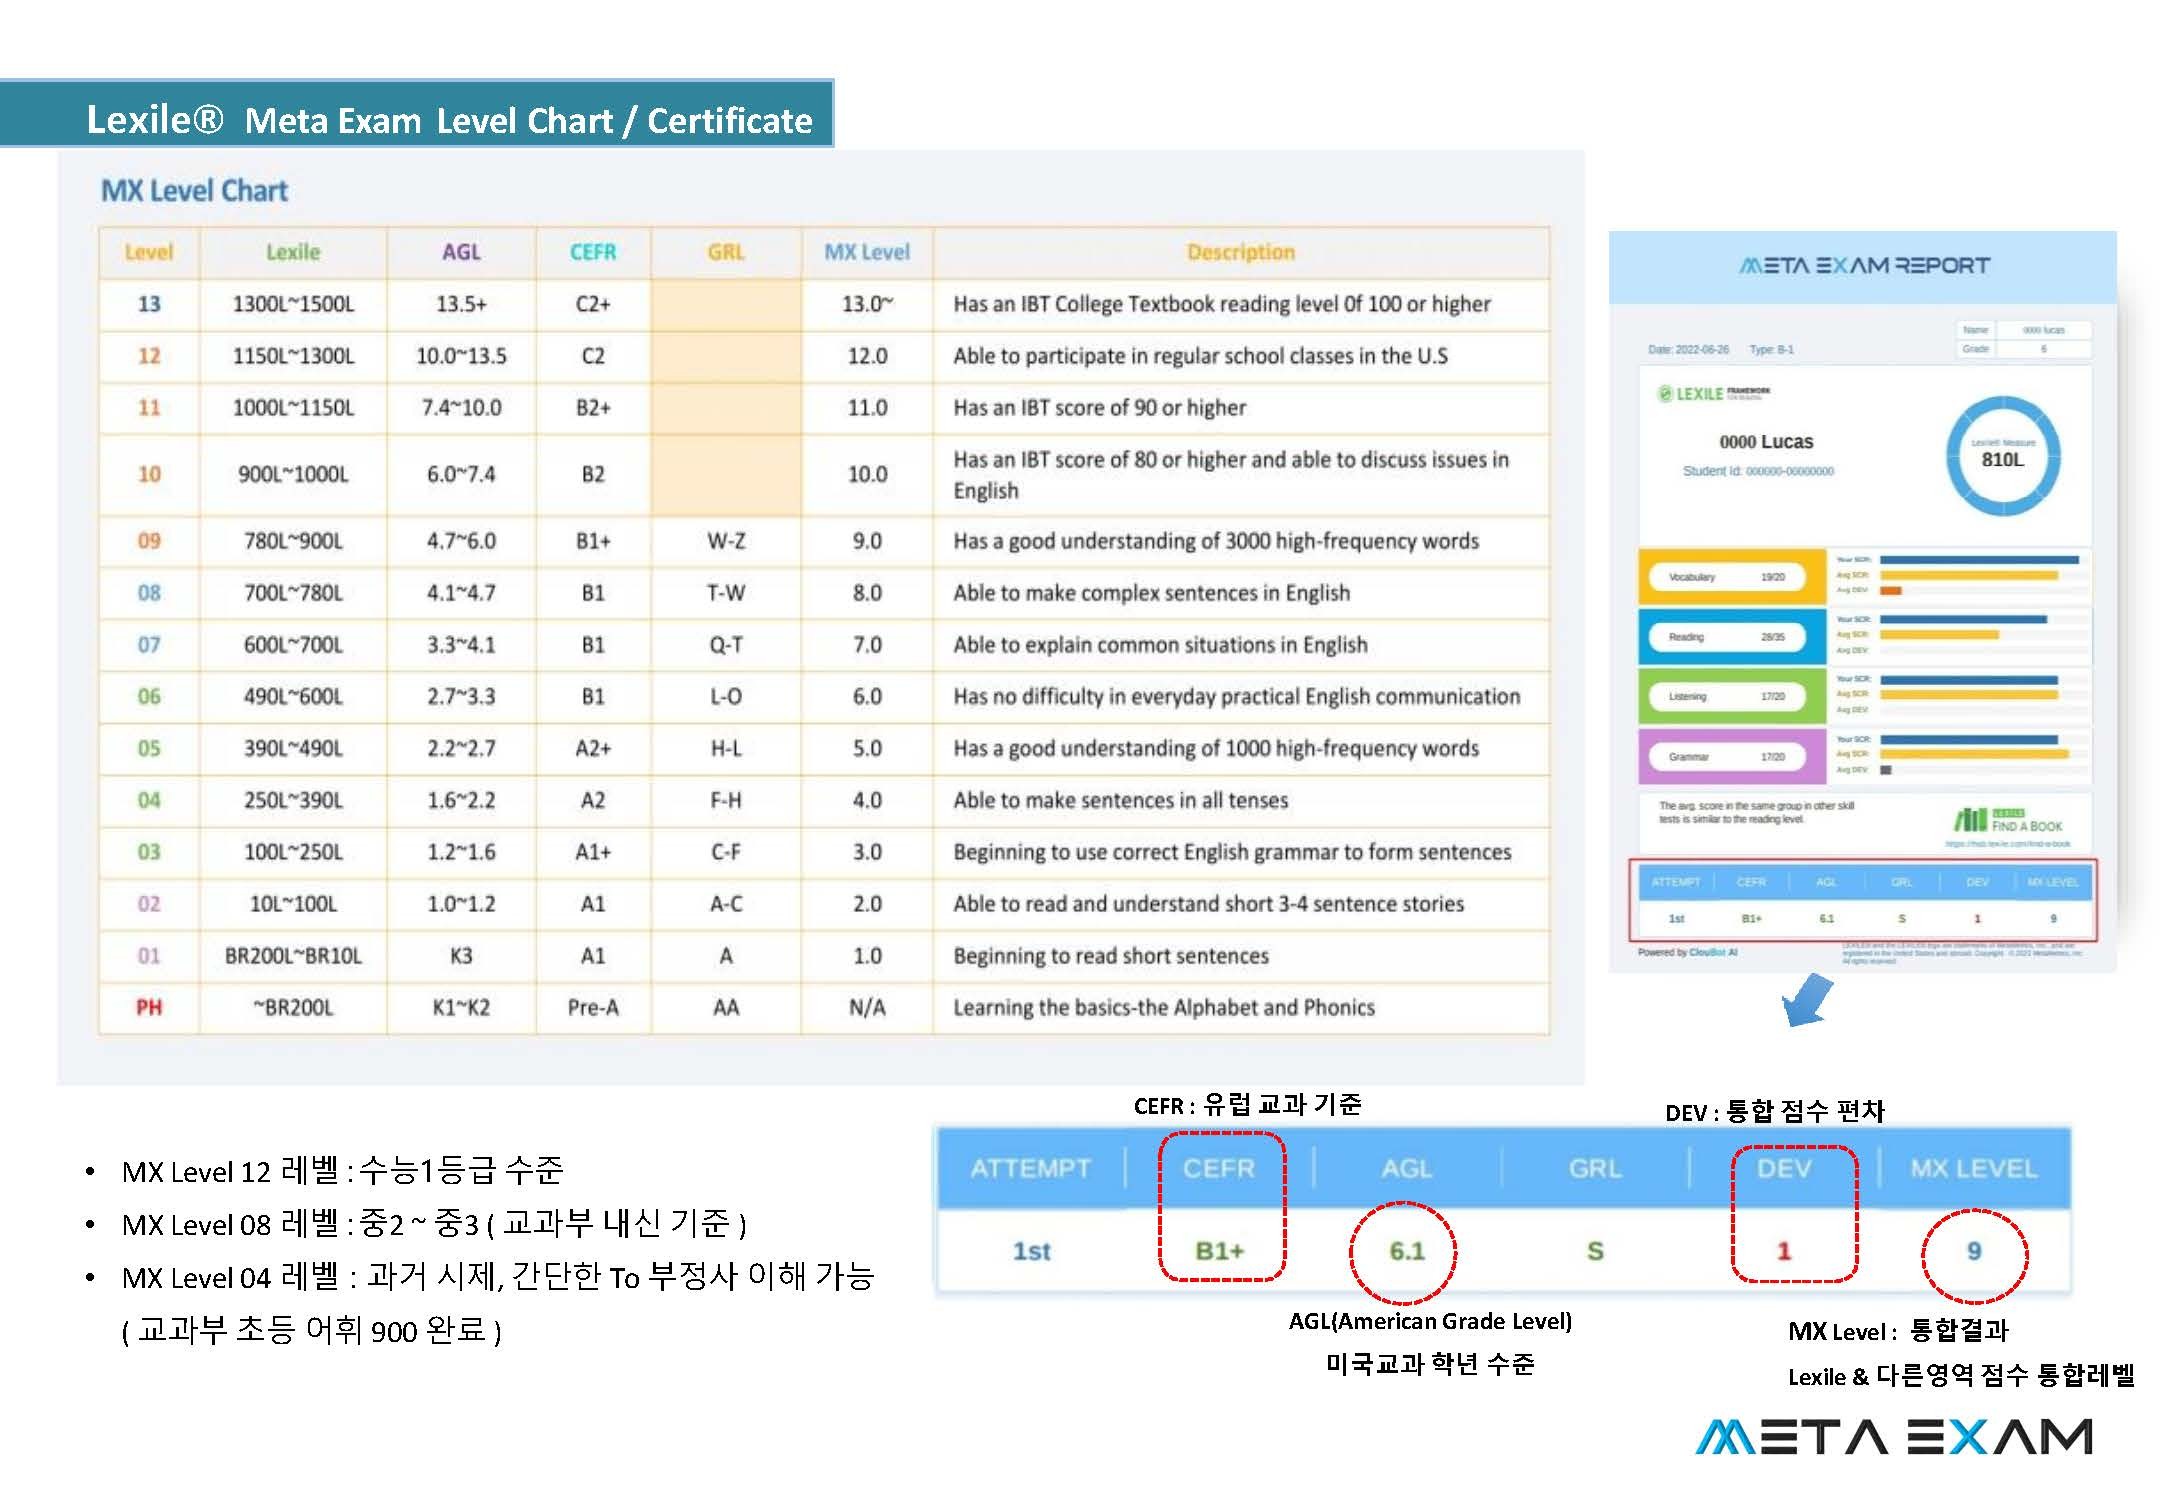The image size is (2167, 1500).
Task: Click the Reading Your SCR progress bar
Action: 1963,620
